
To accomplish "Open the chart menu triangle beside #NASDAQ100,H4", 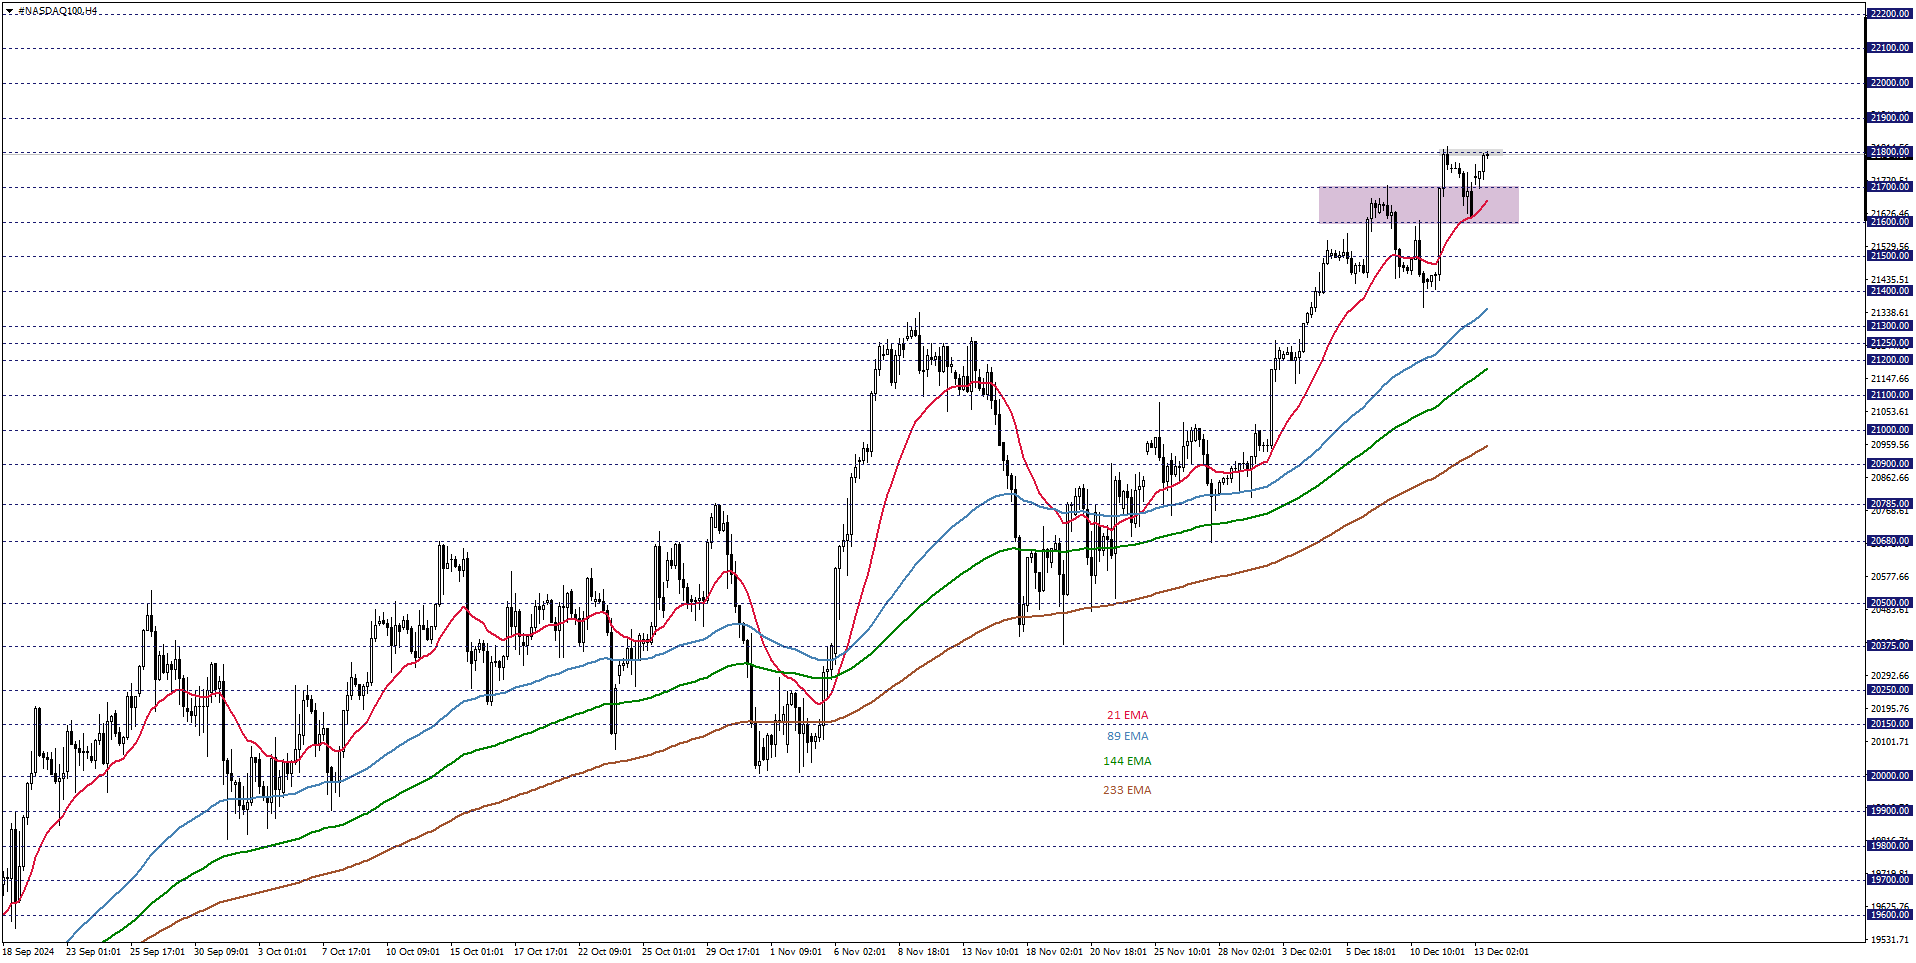I will [8, 11].
